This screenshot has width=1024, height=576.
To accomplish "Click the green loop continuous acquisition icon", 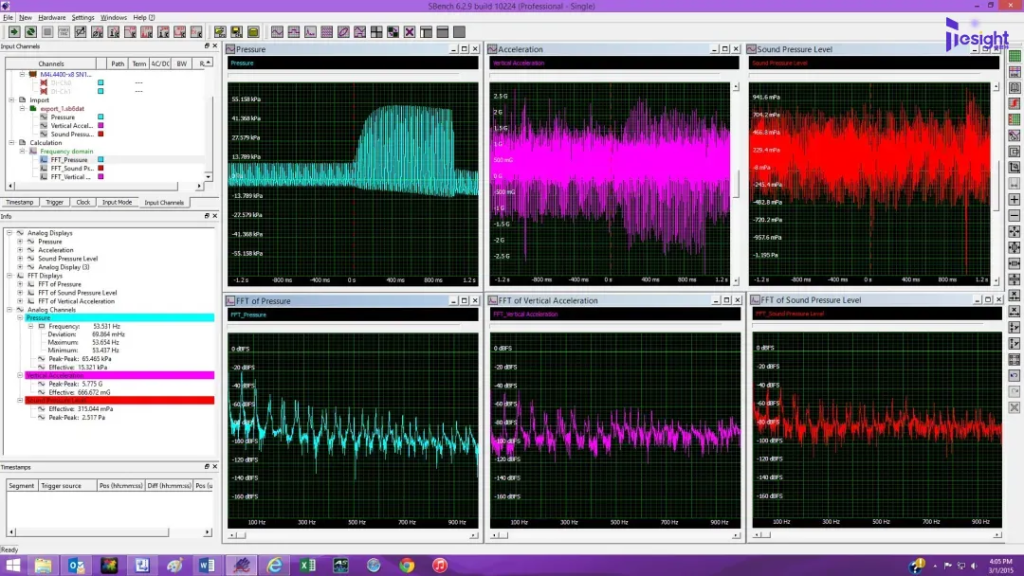I will click(31, 32).
